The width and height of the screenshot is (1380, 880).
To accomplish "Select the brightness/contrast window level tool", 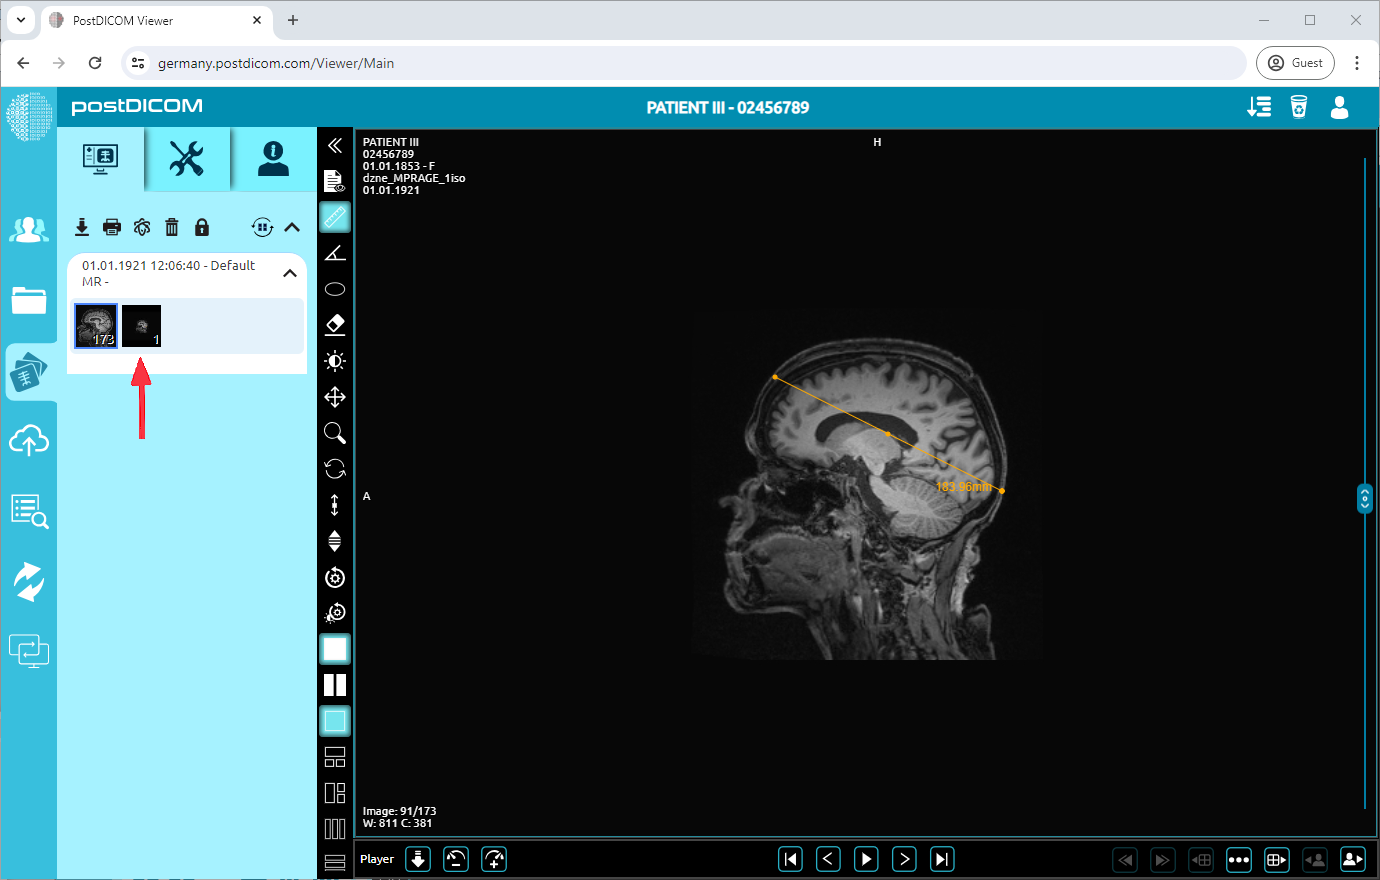I will tap(335, 361).
